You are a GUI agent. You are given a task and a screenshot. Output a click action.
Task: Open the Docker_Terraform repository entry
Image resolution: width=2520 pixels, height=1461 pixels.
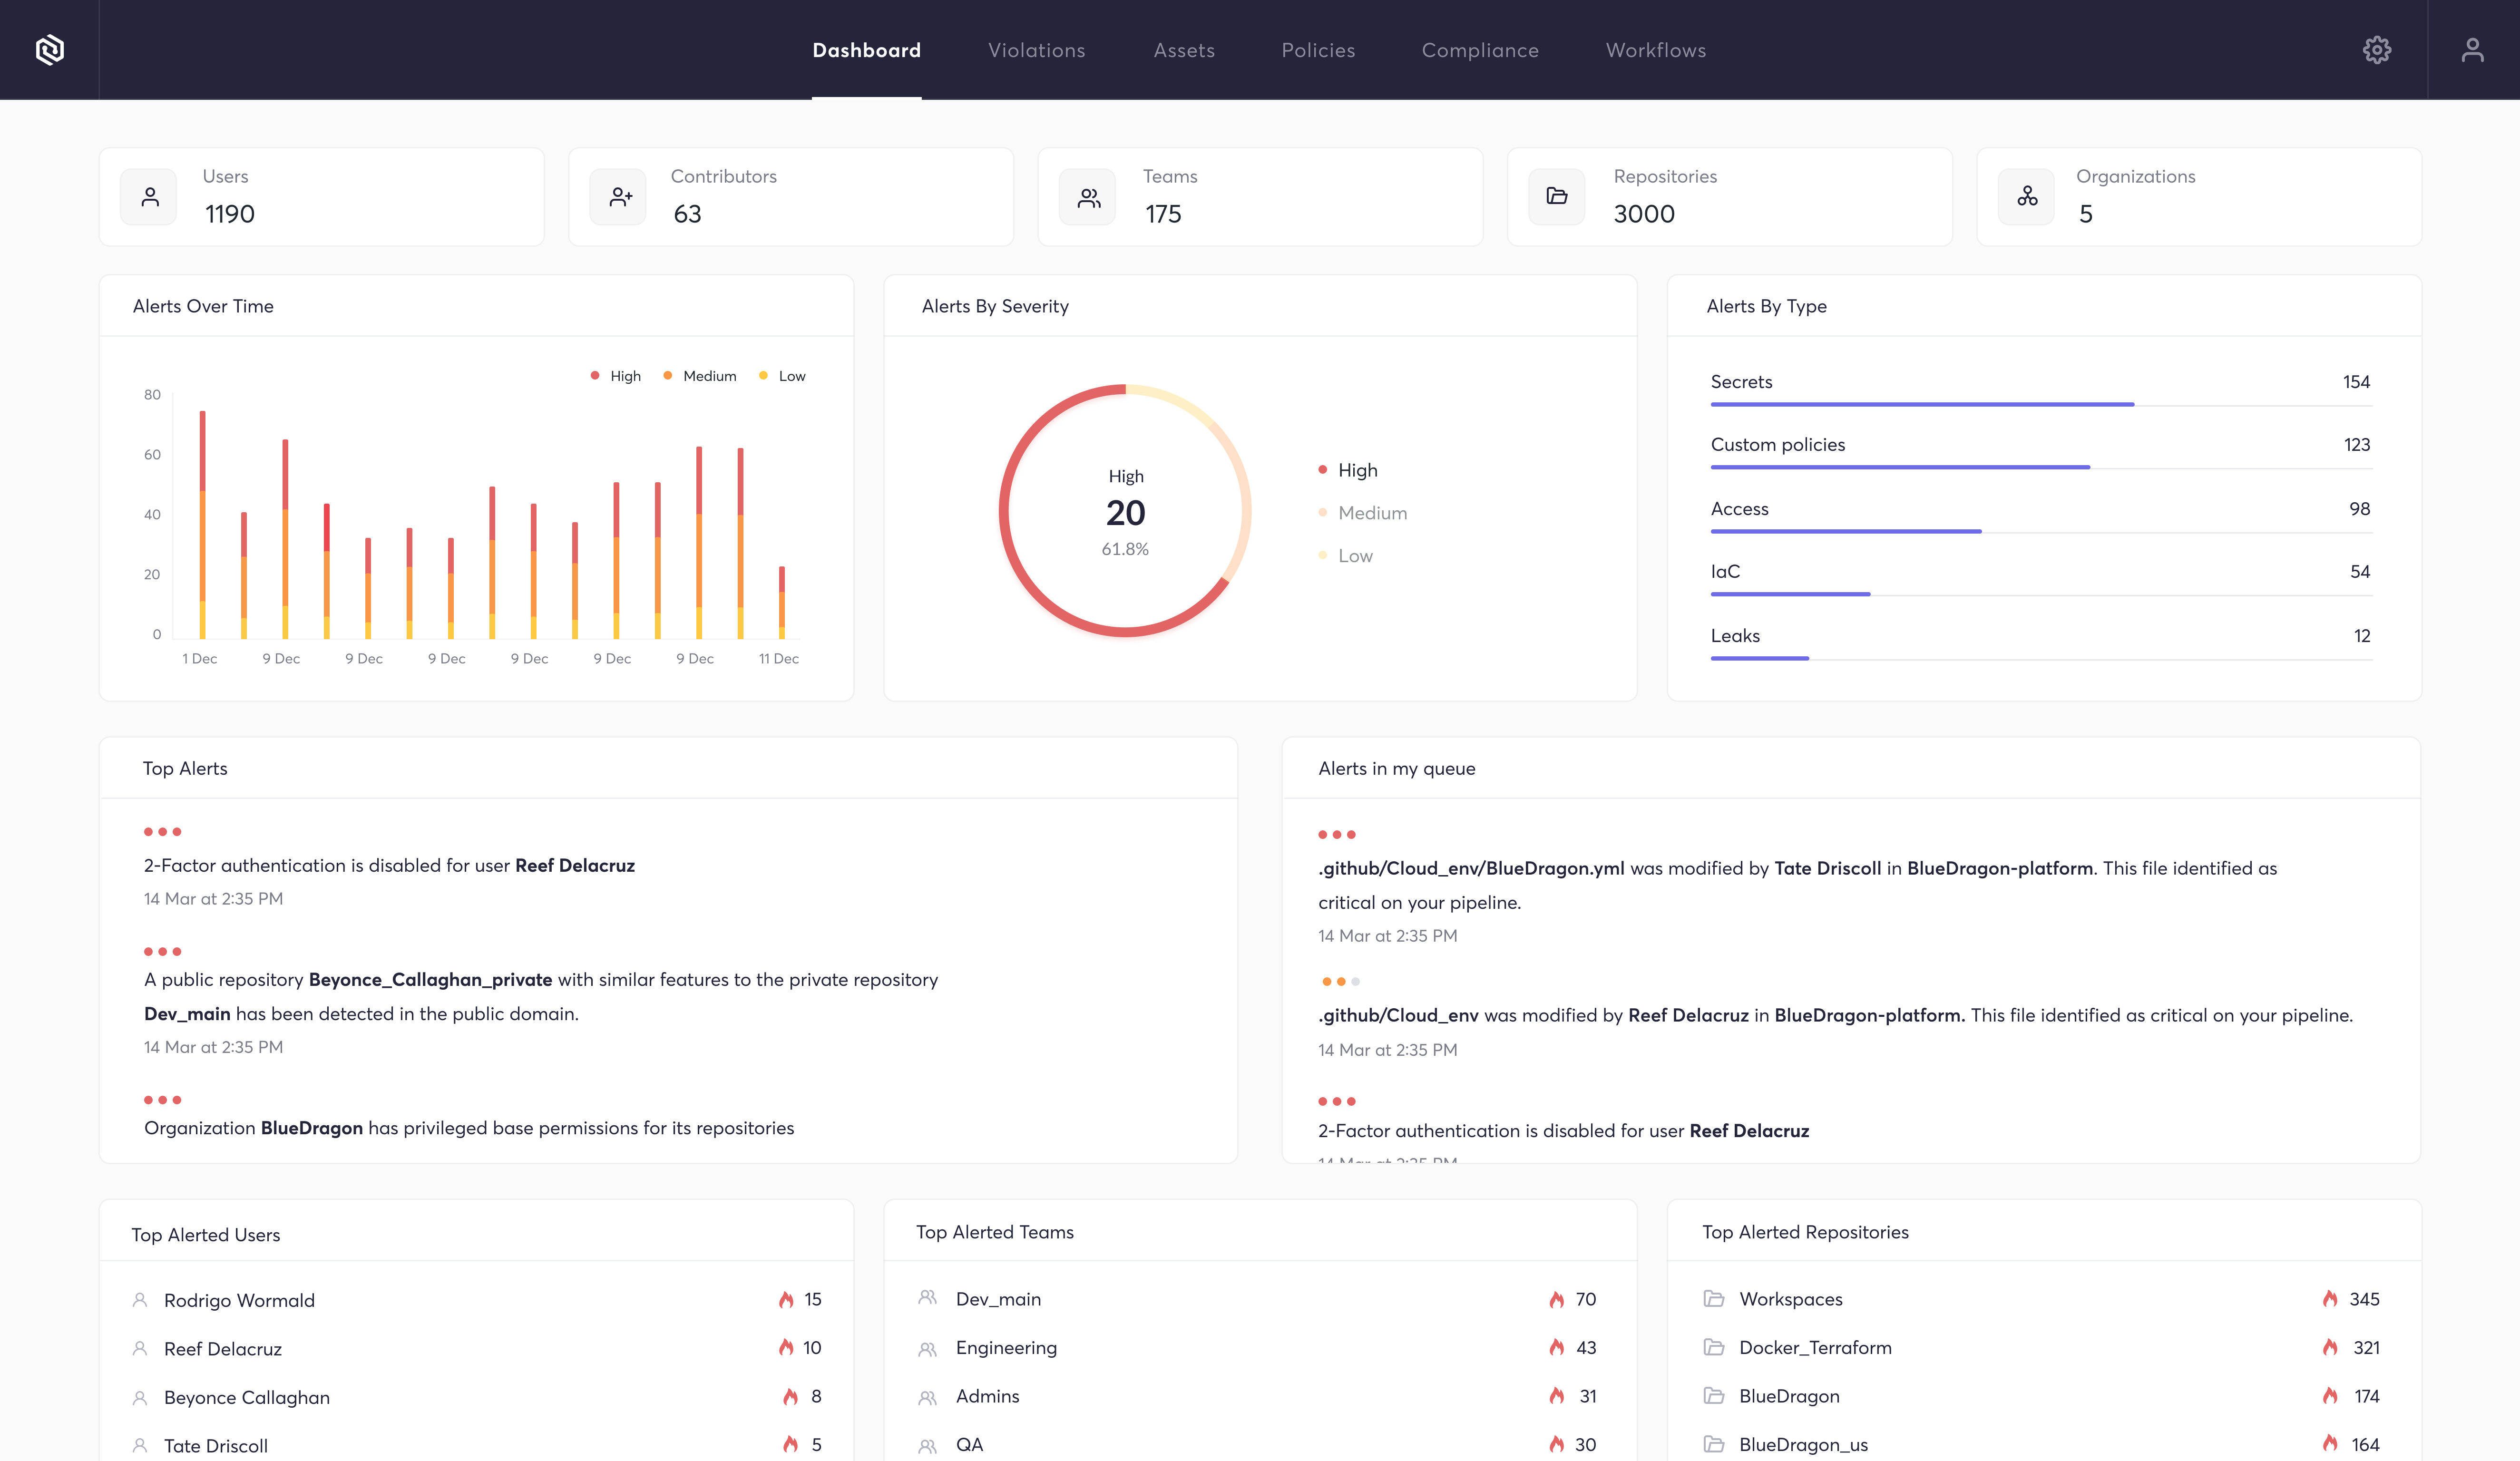(1814, 1347)
